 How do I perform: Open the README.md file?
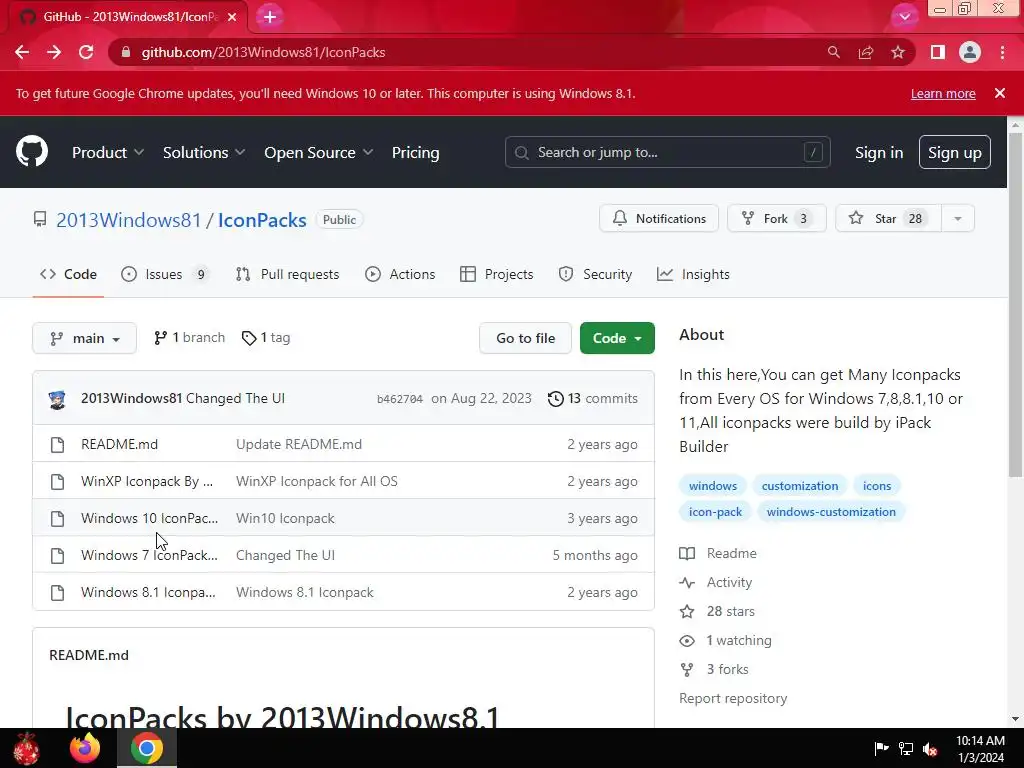[120, 444]
